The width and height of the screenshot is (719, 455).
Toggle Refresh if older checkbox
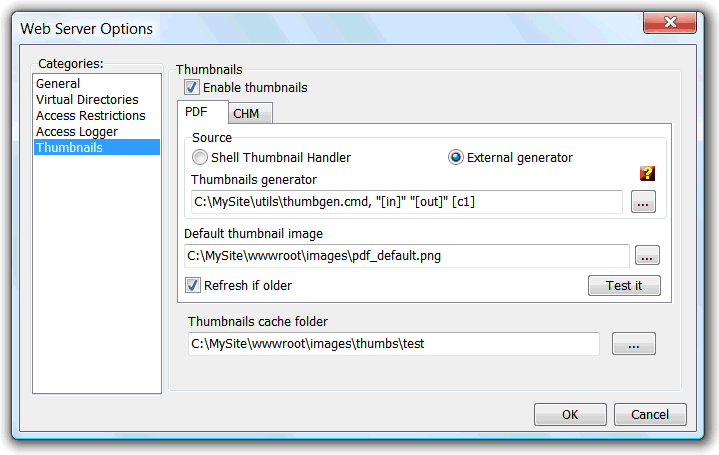click(x=193, y=285)
